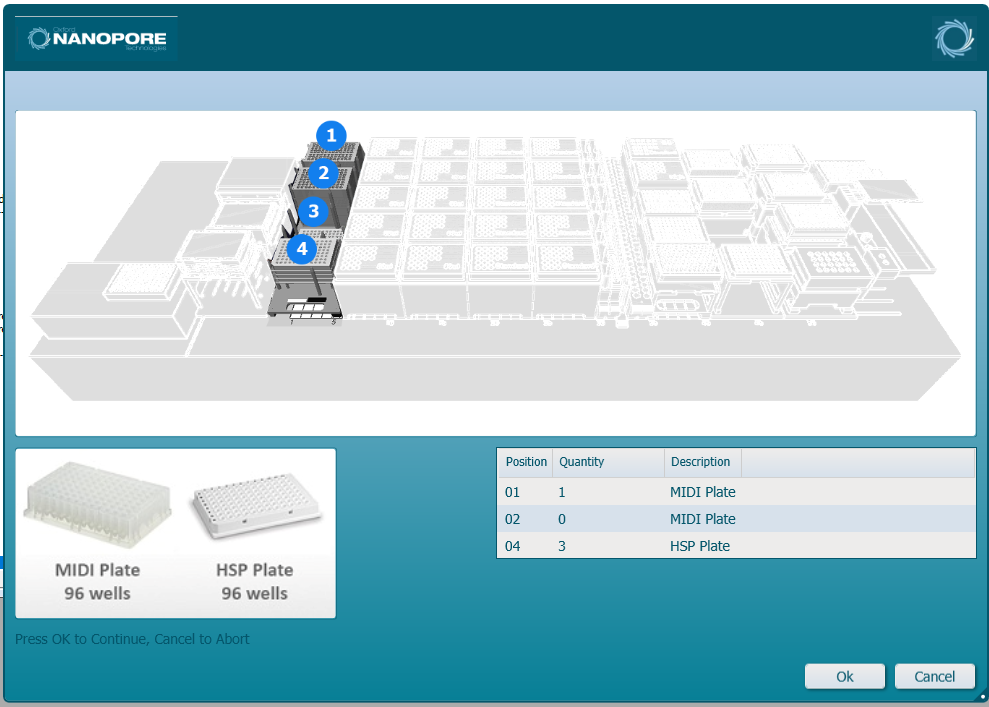
Task: Click the blue position 3 marker
Action: tap(313, 211)
